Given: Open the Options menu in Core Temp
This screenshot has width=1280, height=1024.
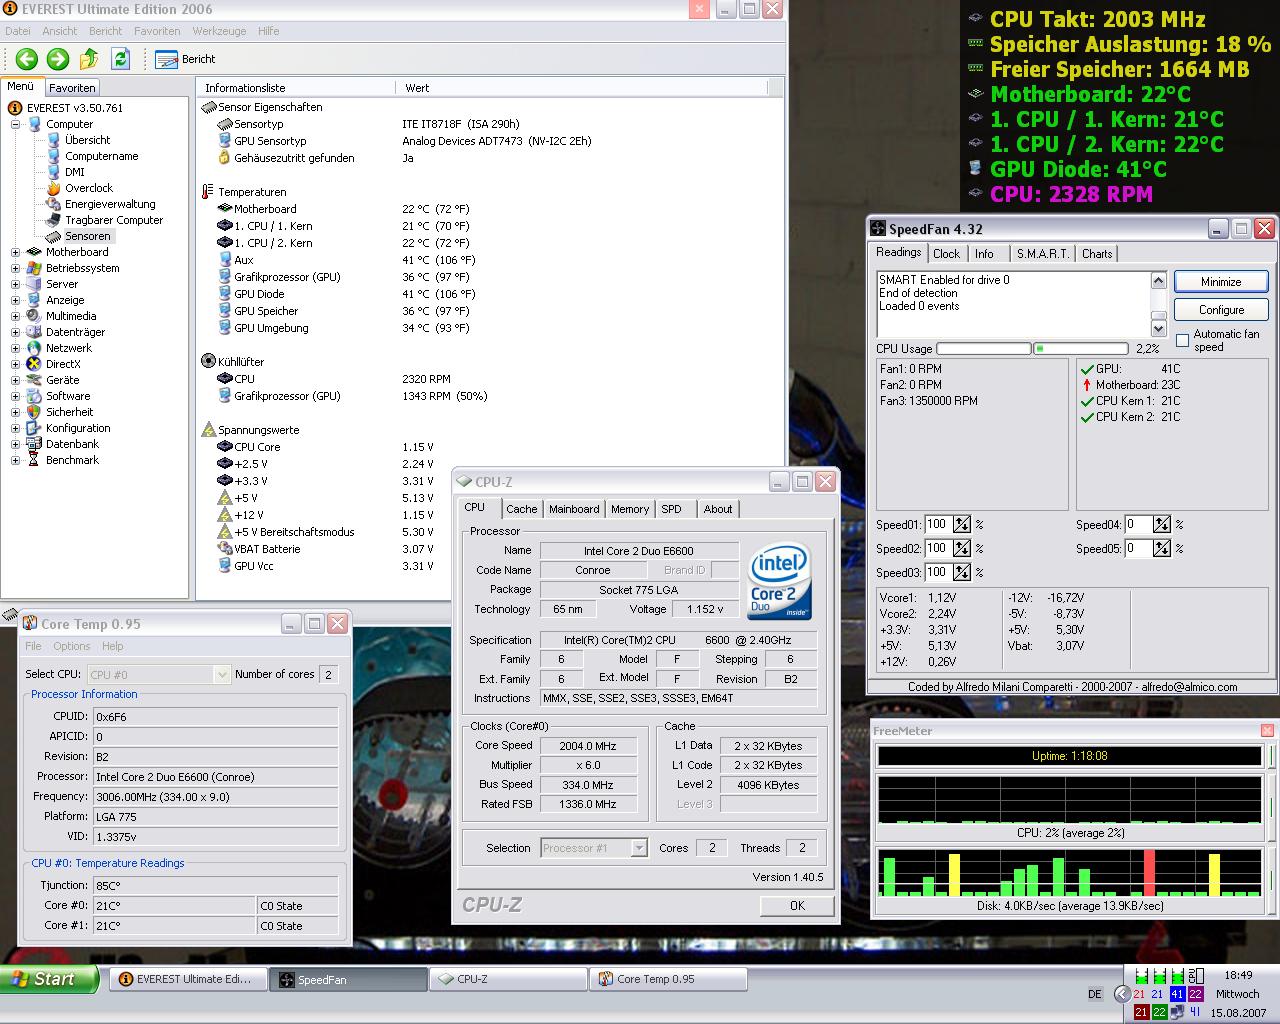Looking at the screenshot, I should tap(71, 646).
